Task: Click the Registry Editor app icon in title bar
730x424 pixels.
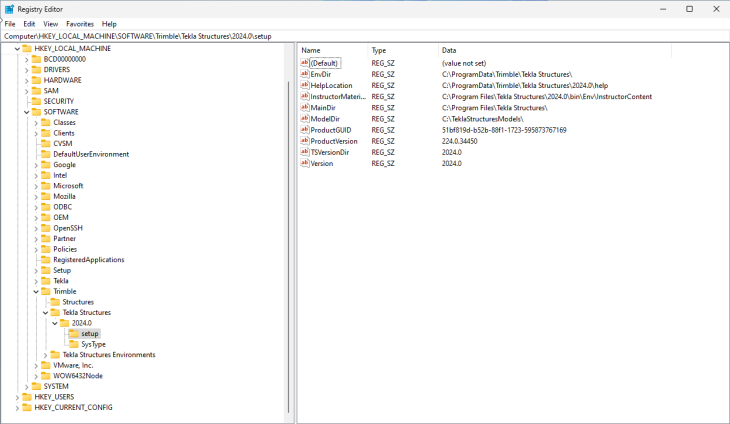Action: point(9,9)
